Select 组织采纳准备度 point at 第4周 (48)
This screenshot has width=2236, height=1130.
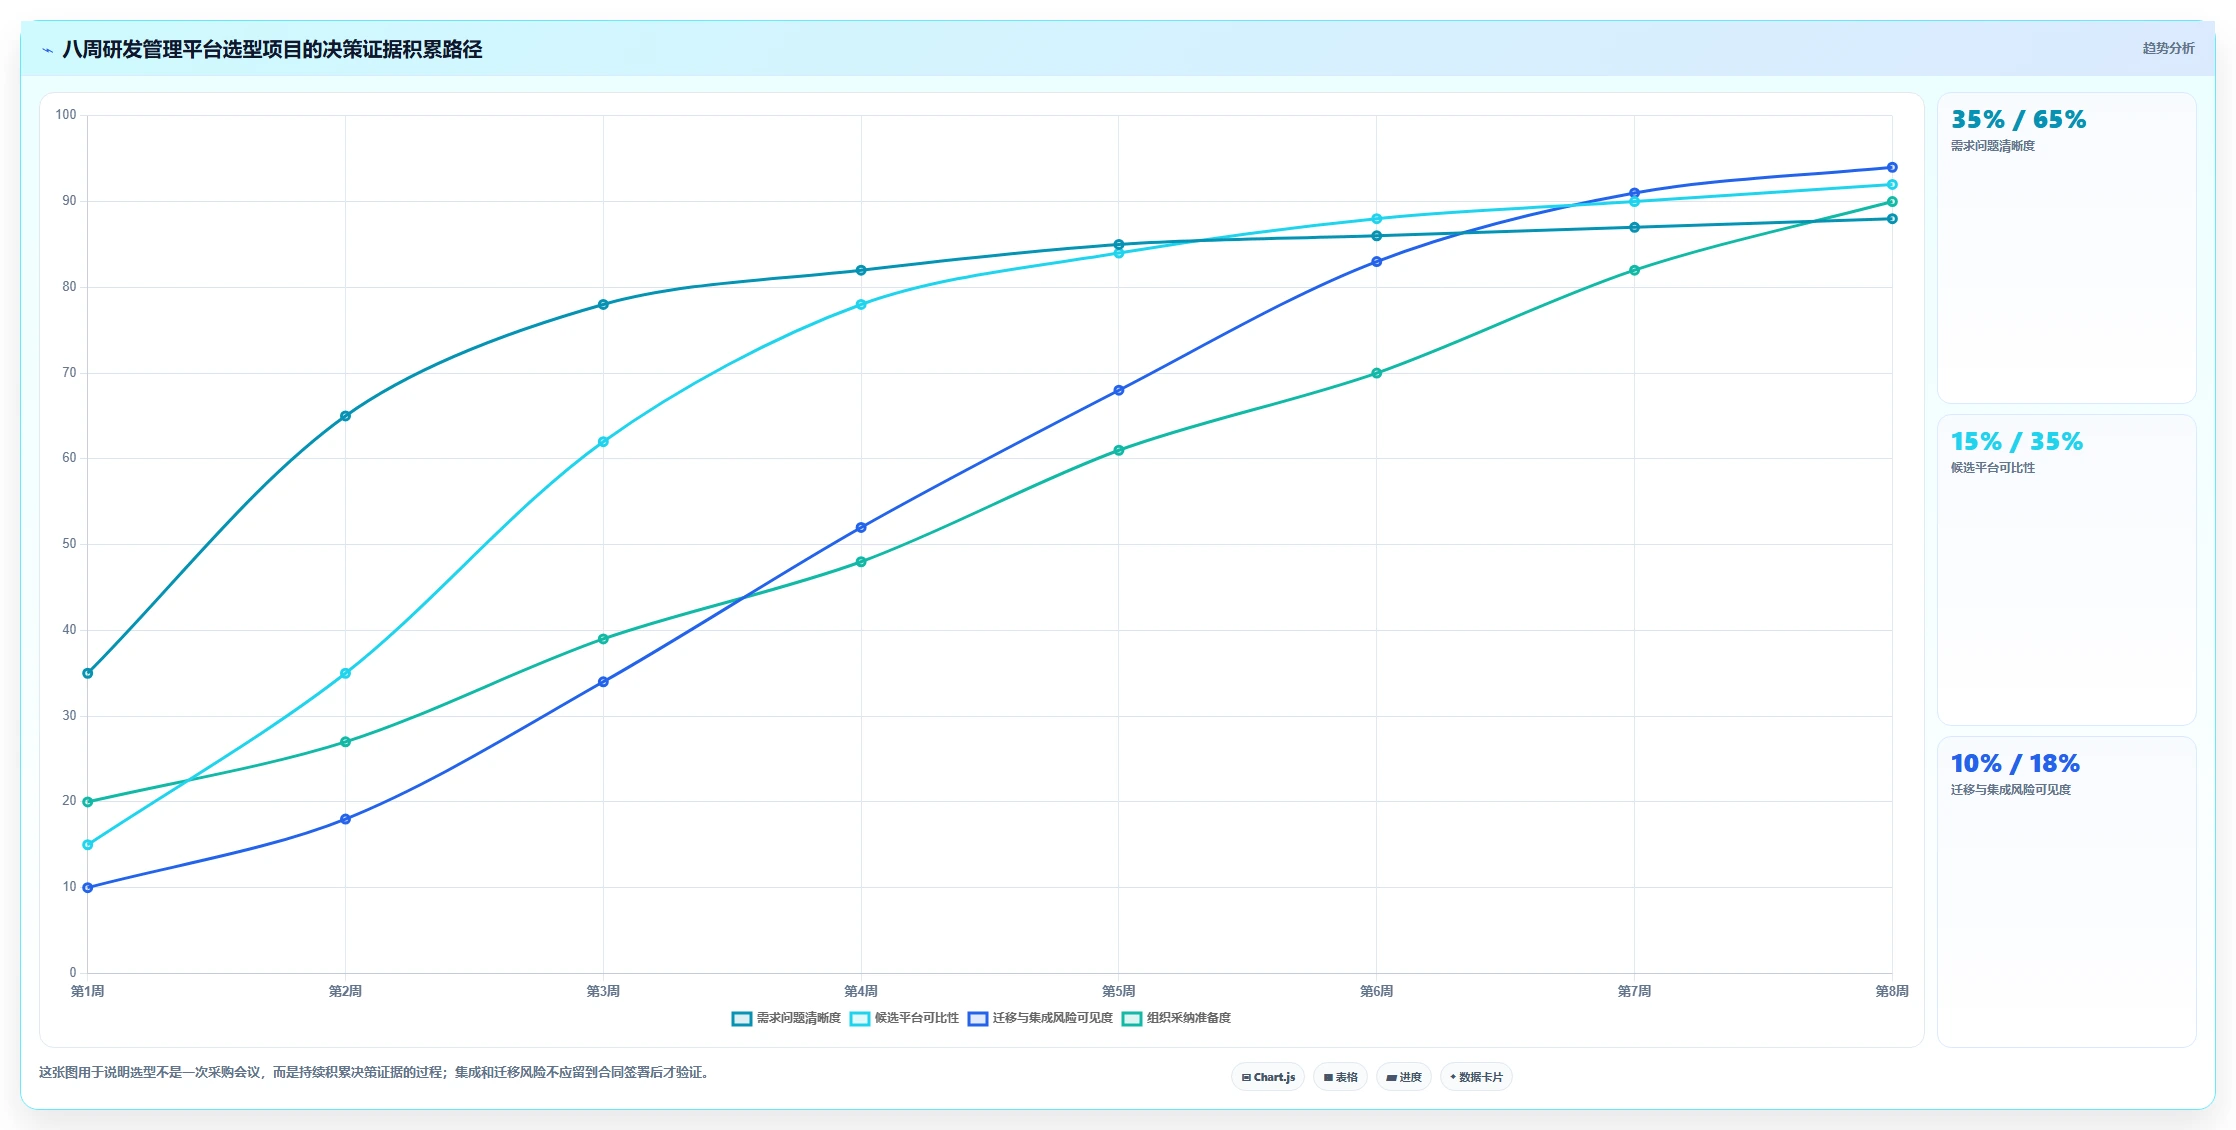click(x=861, y=562)
